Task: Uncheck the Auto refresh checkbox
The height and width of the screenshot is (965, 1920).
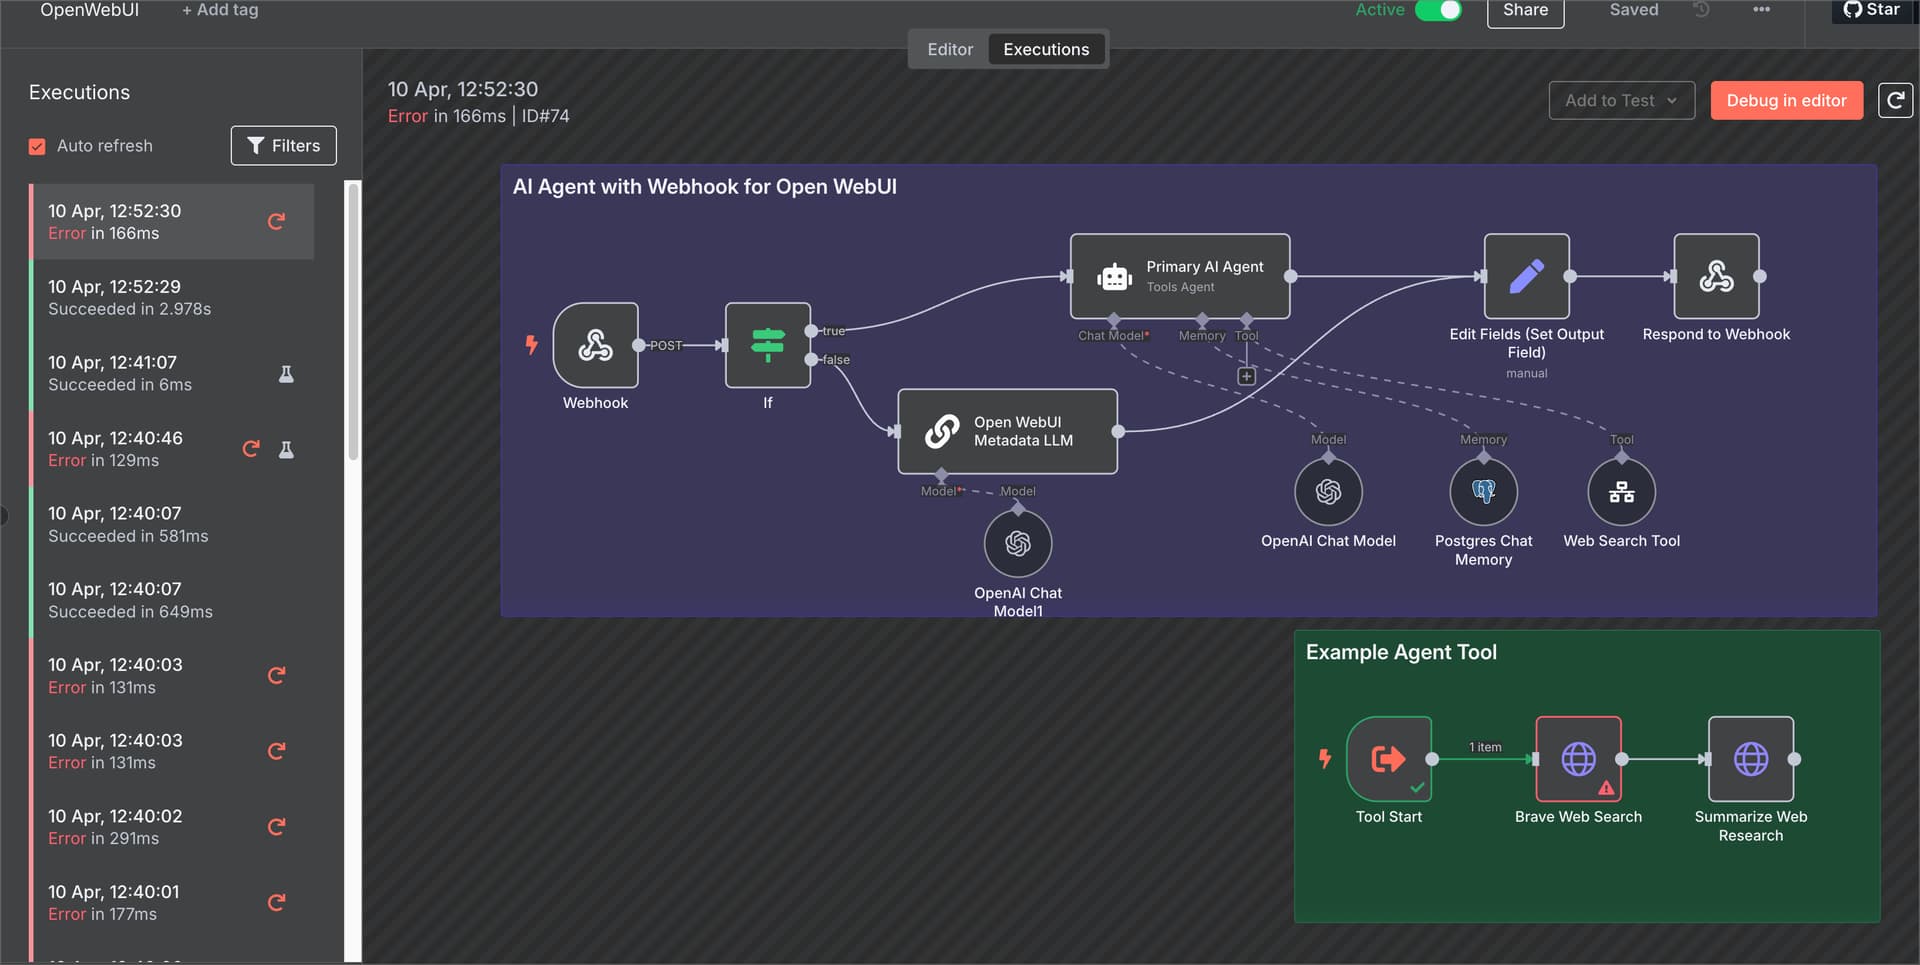Action: (37, 146)
